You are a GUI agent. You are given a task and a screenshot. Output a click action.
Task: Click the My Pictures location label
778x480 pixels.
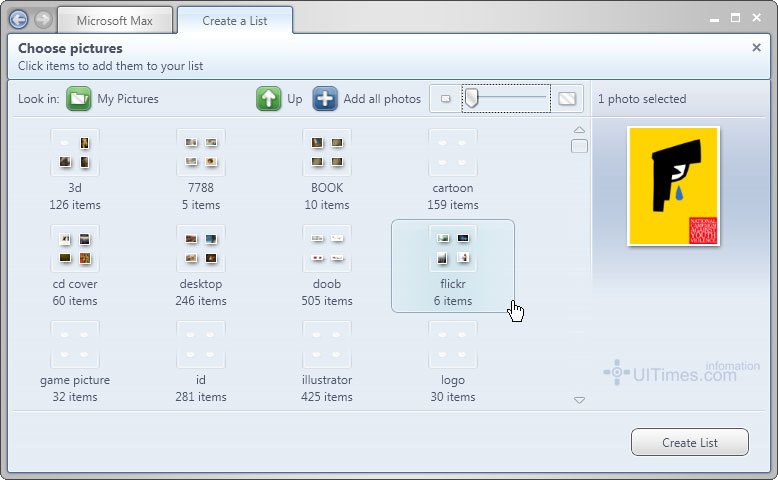(128, 99)
